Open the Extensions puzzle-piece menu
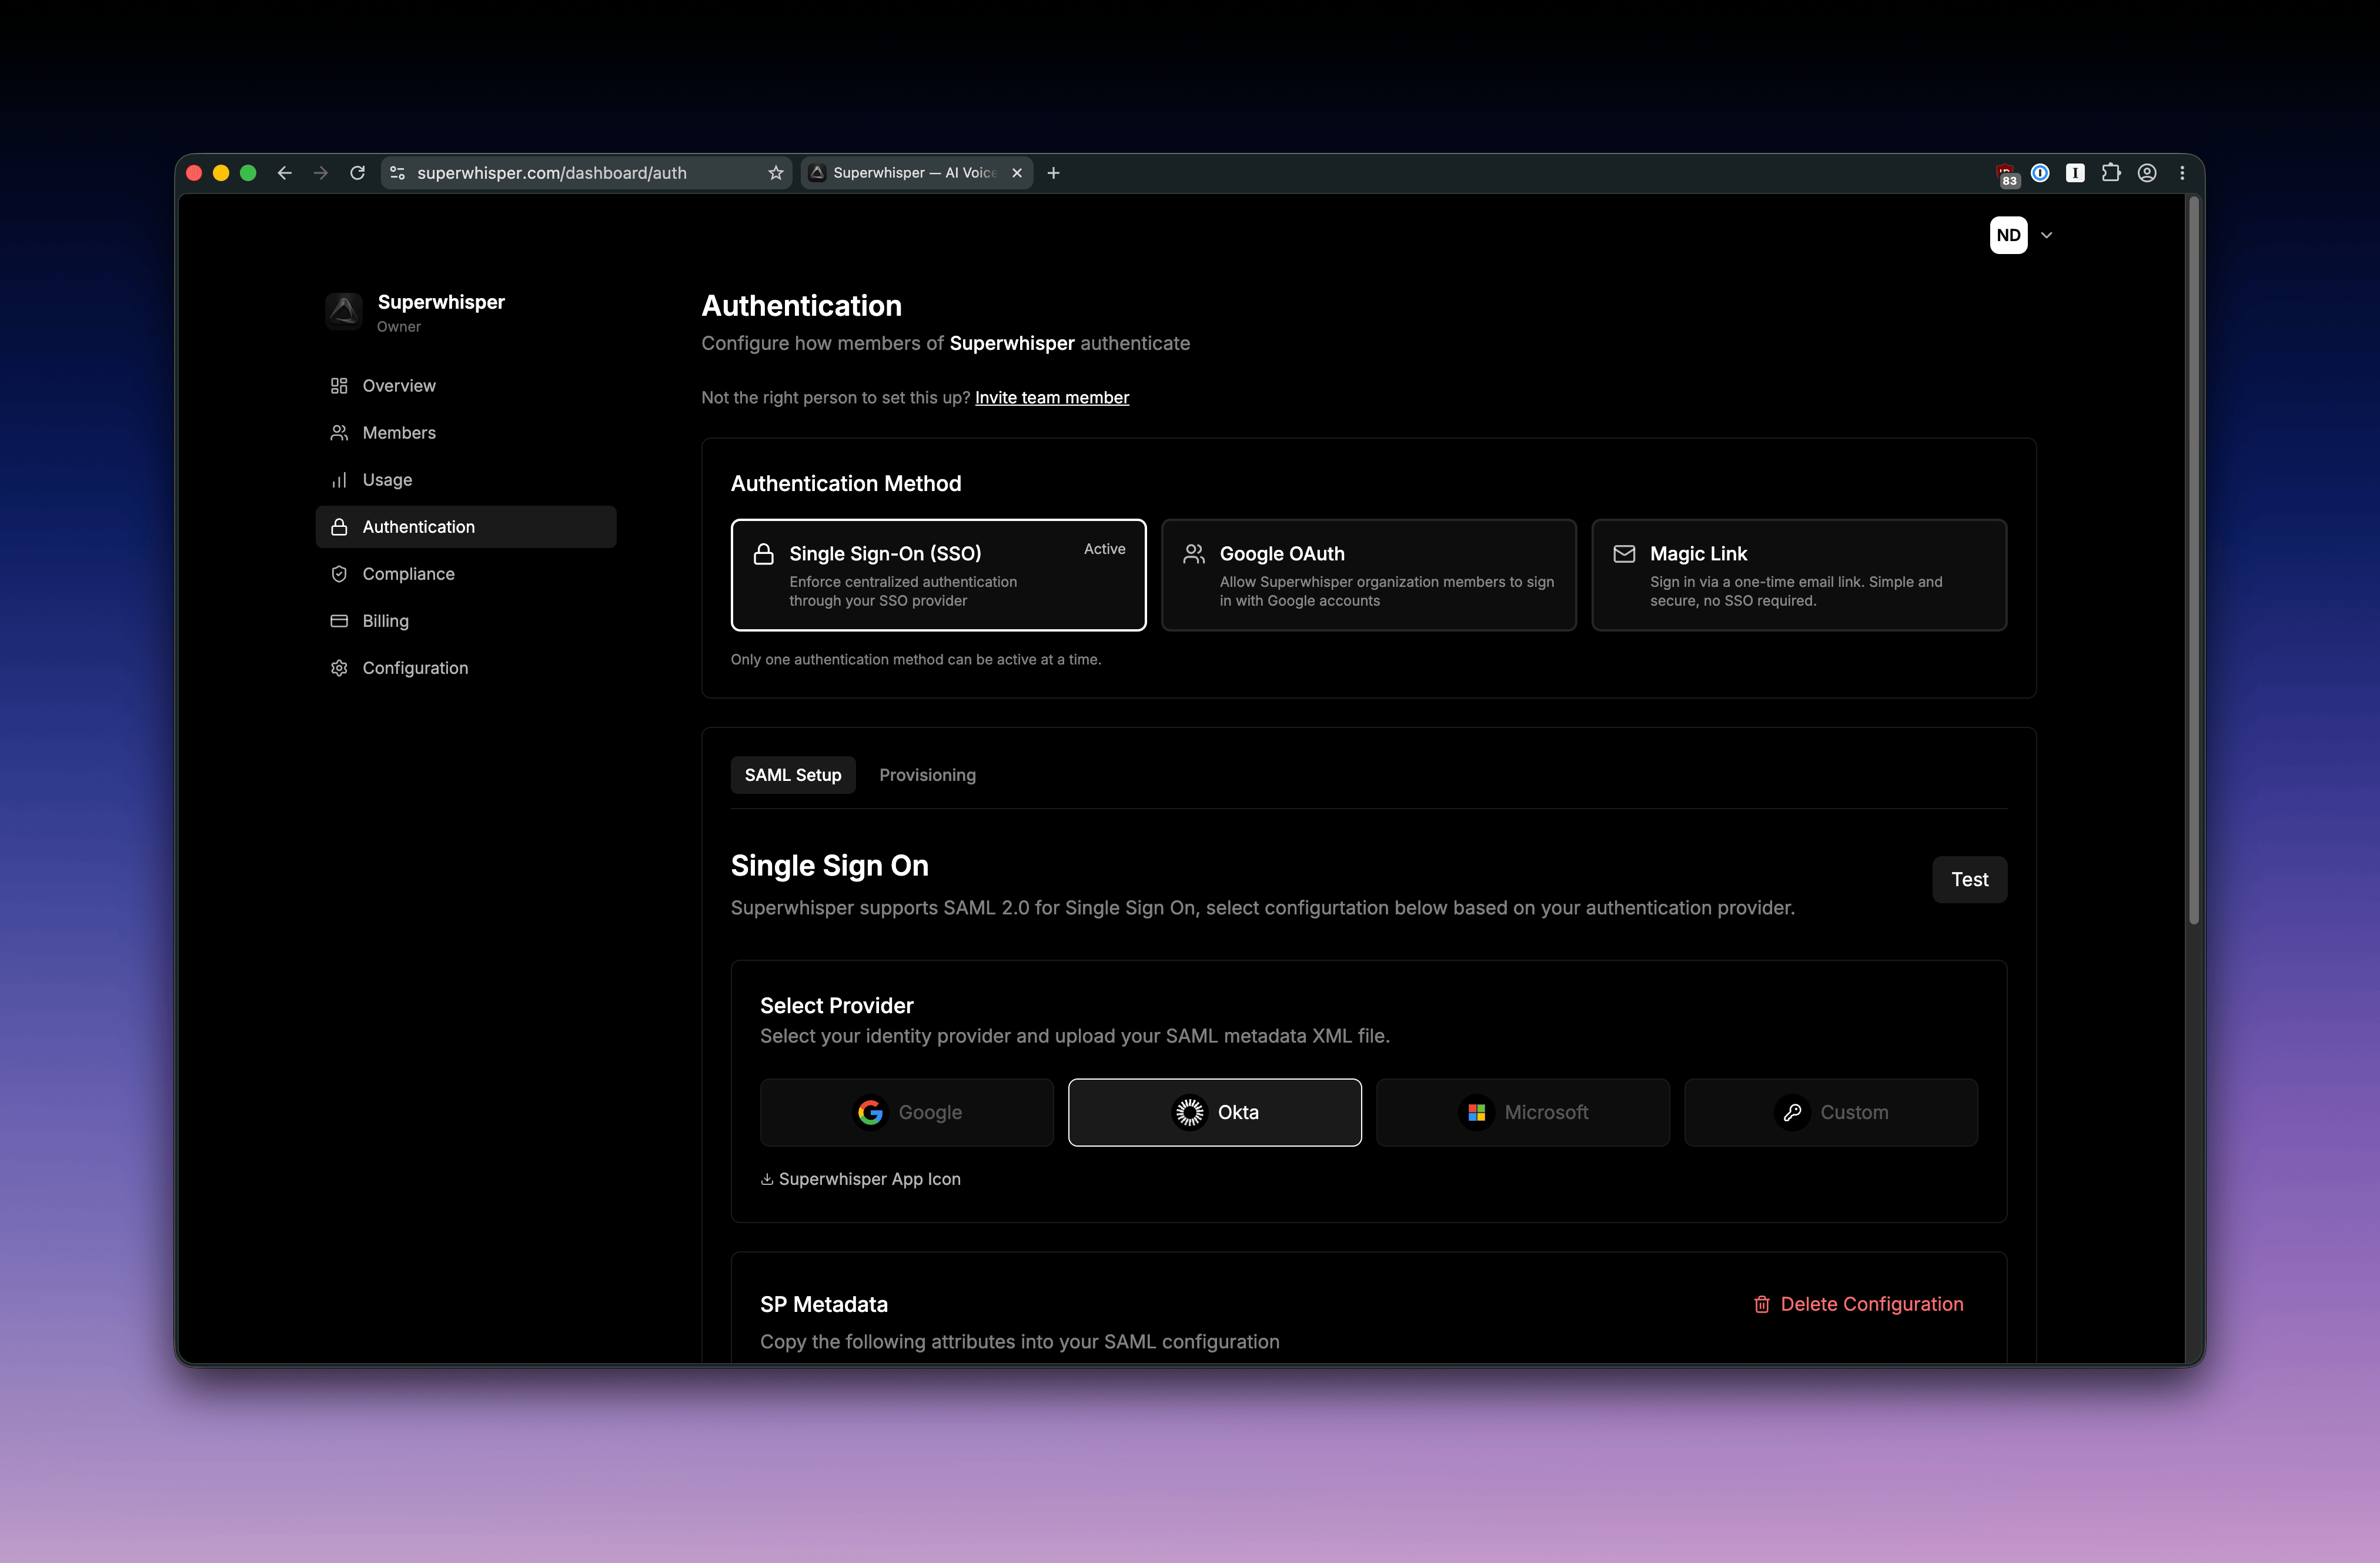 tap(2111, 173)
